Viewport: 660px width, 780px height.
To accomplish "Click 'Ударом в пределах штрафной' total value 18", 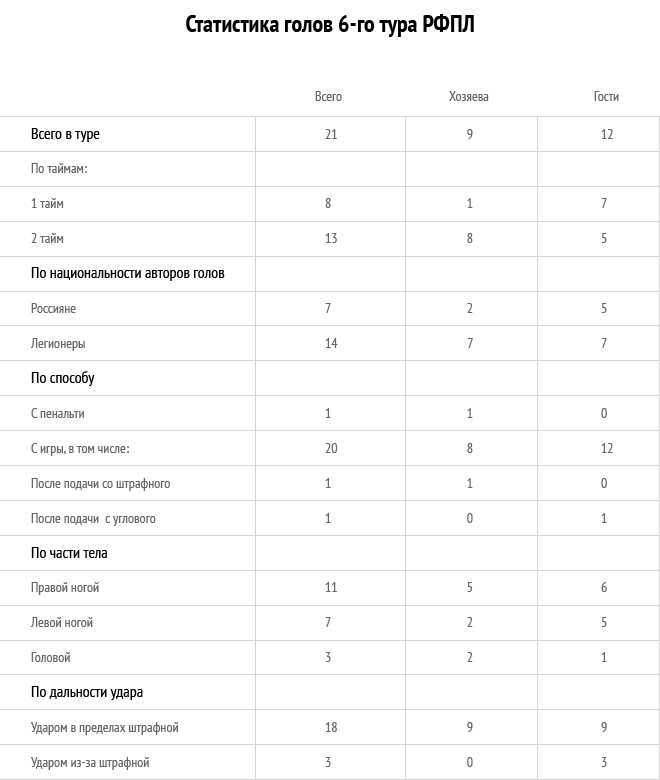I will click(x=331, y=727).
